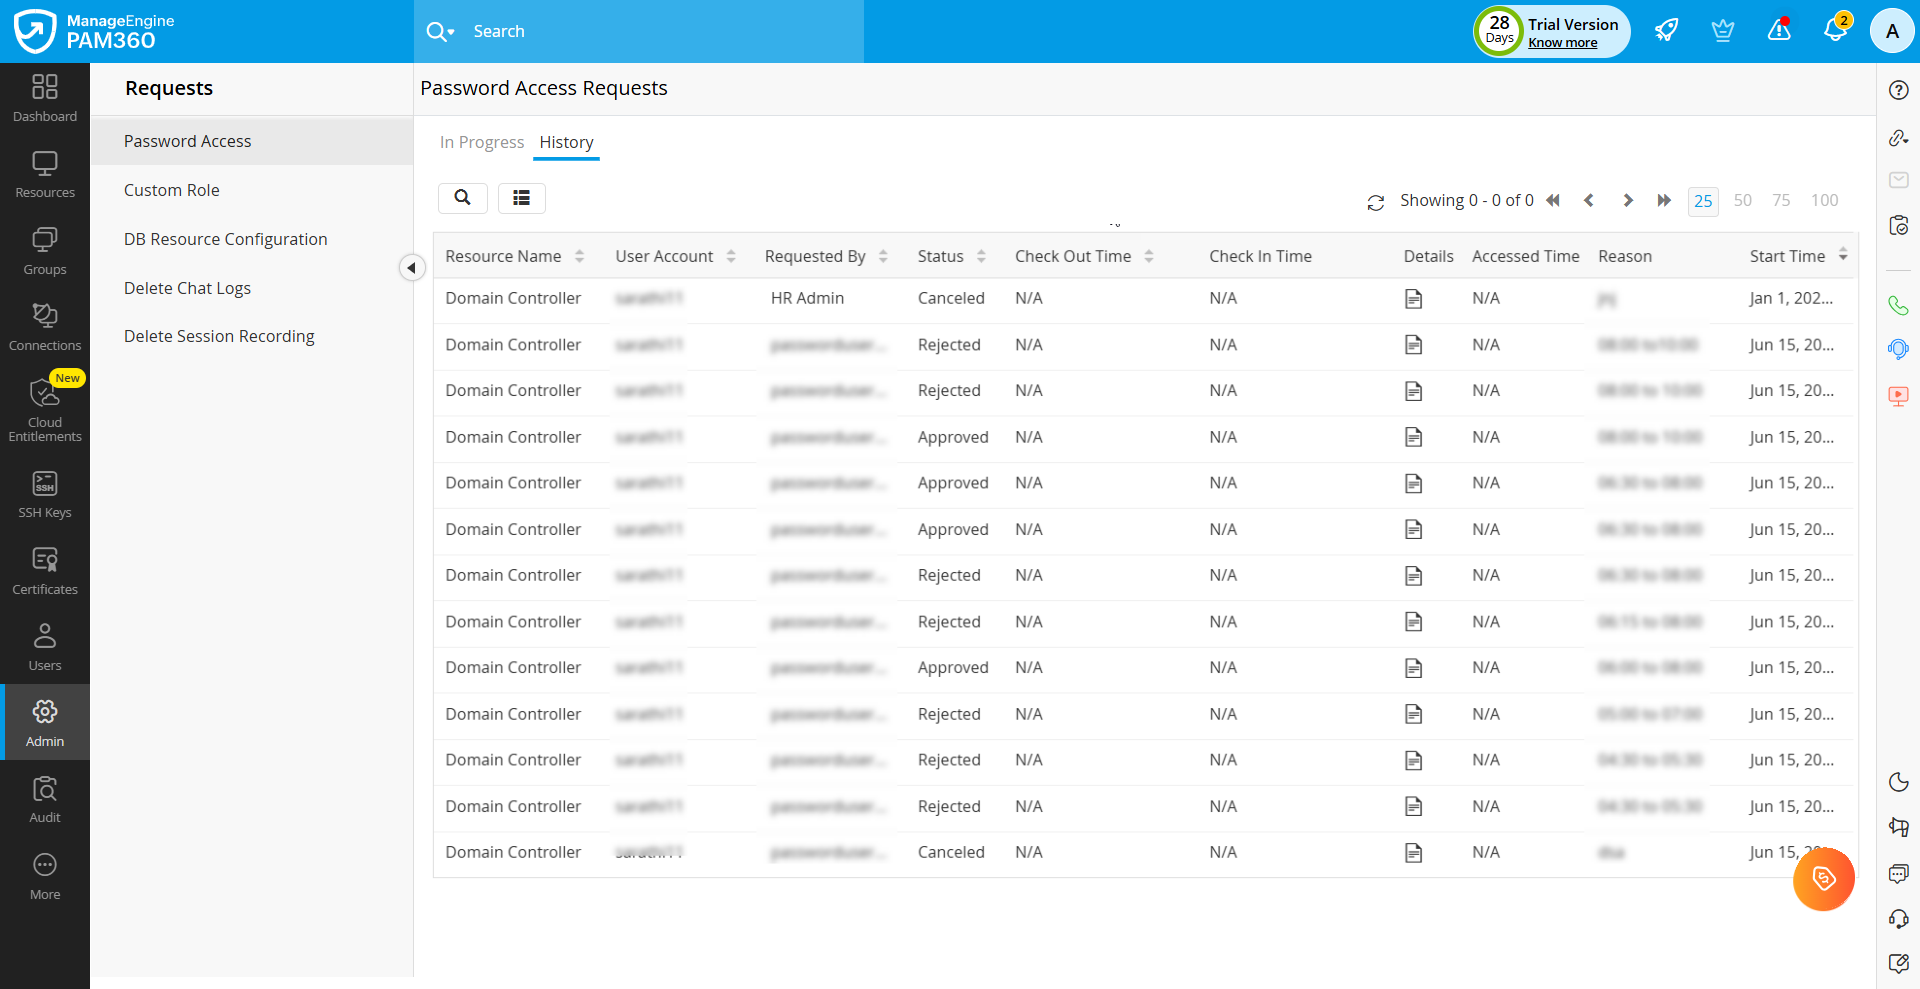Open the Certificates sidebar section

pos(45,572)
